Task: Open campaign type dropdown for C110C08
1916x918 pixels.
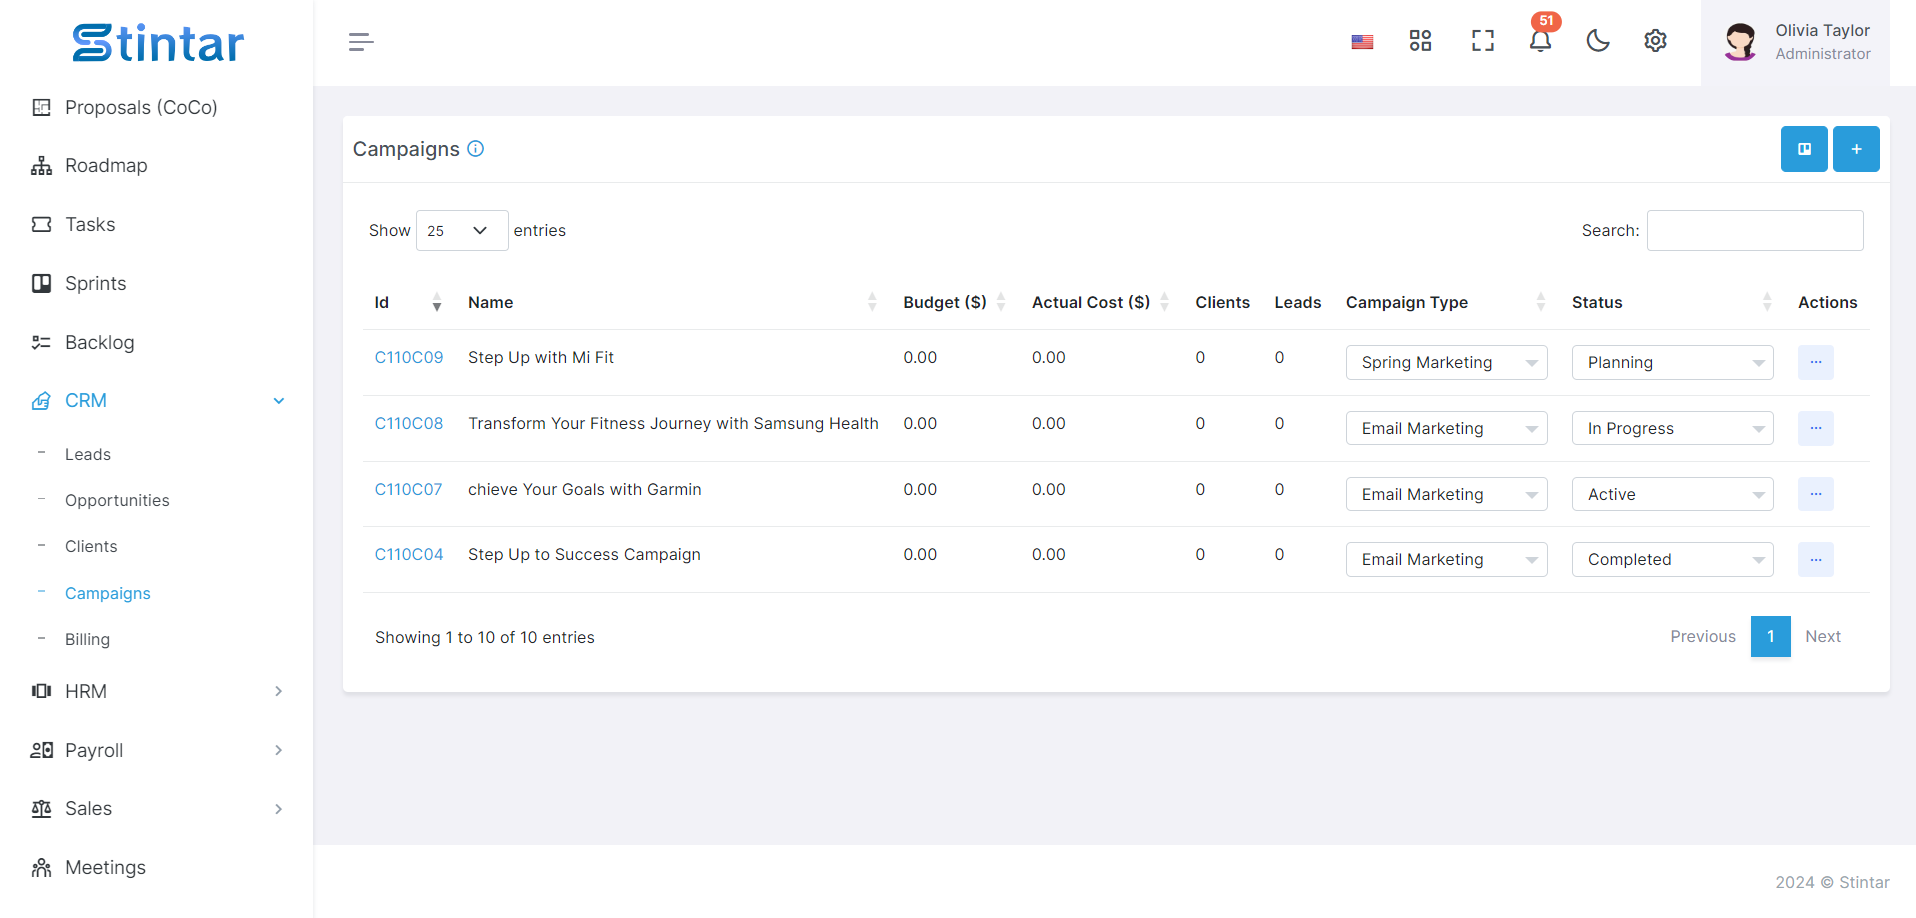Action: click(x=1446, y=428)
